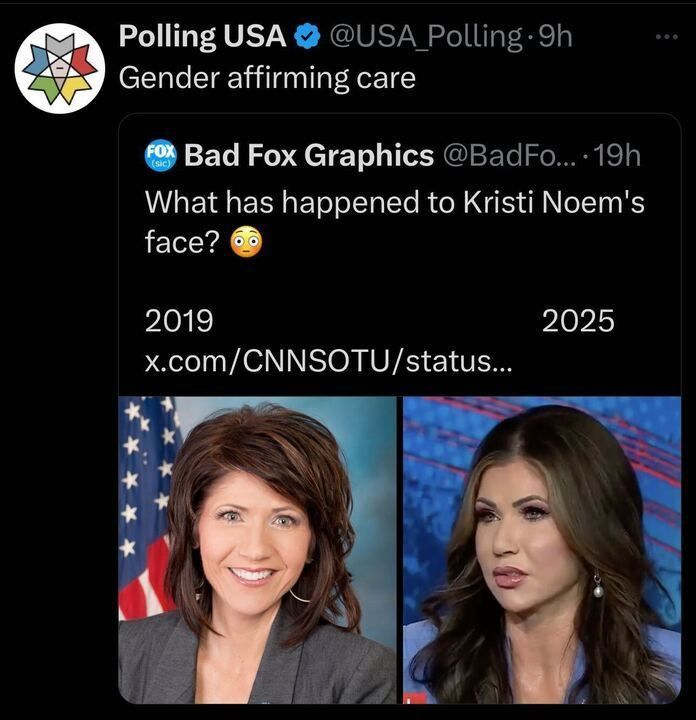
Task: Select the 'Gender affirming care' post text
Action: coord(267,78)
